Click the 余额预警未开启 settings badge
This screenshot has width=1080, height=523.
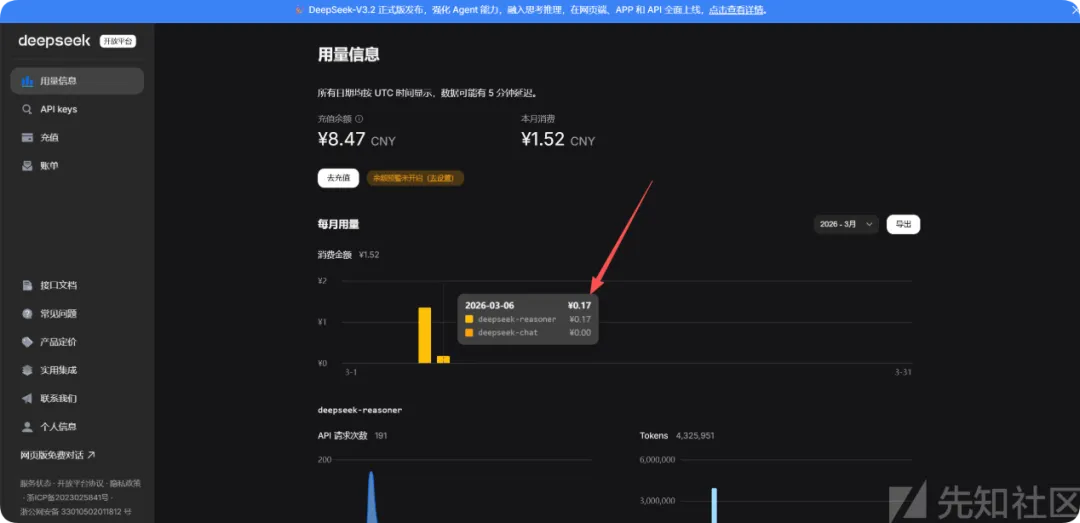[x=415, y=178]
